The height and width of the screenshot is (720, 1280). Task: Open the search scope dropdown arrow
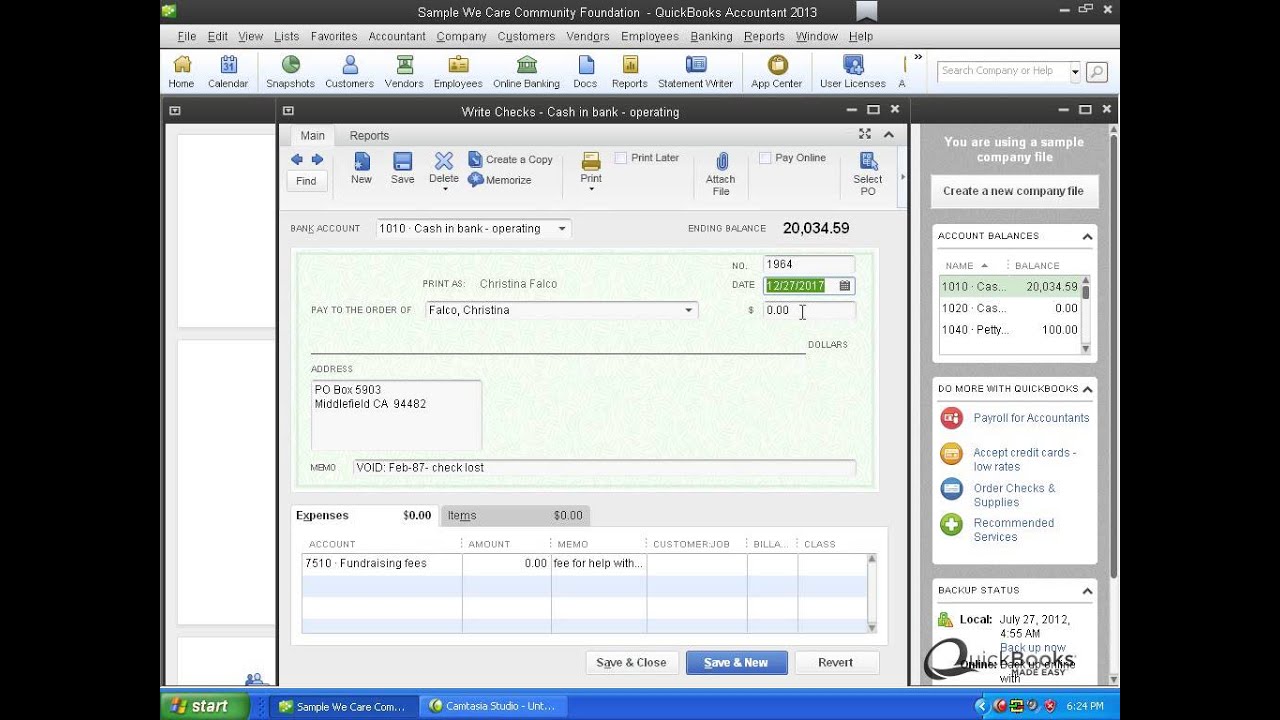[1076, 72]
